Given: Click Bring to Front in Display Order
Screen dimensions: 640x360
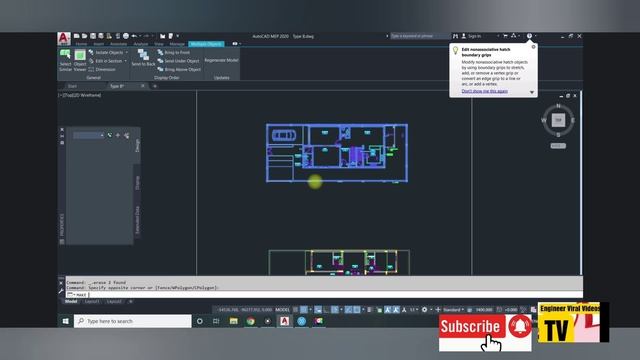Looking at the screenshot, I should pos(173,52).
